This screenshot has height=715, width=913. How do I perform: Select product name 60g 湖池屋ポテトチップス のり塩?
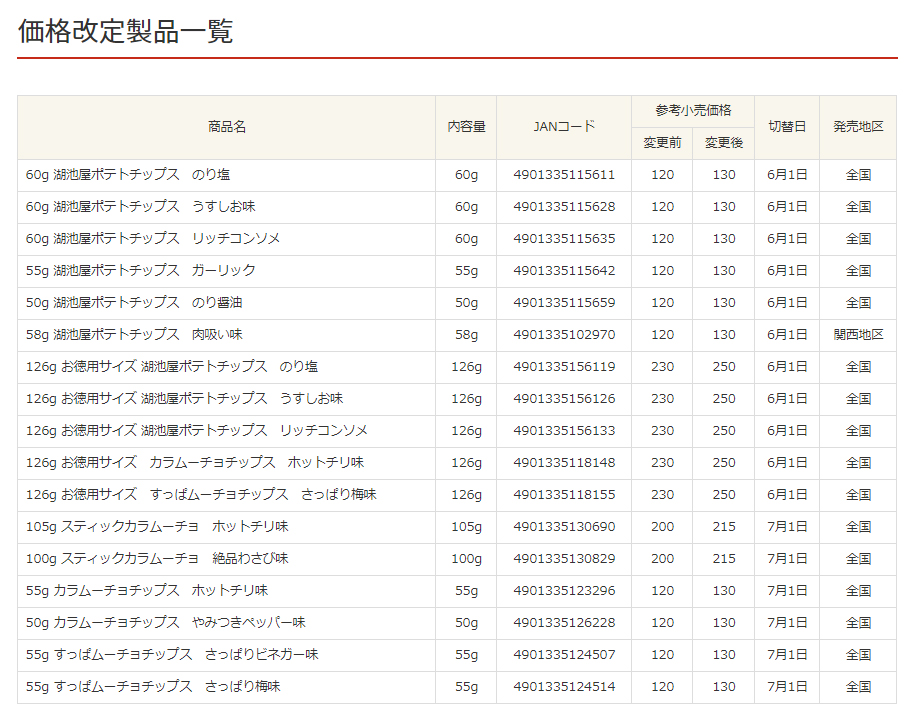pos(128,175)
